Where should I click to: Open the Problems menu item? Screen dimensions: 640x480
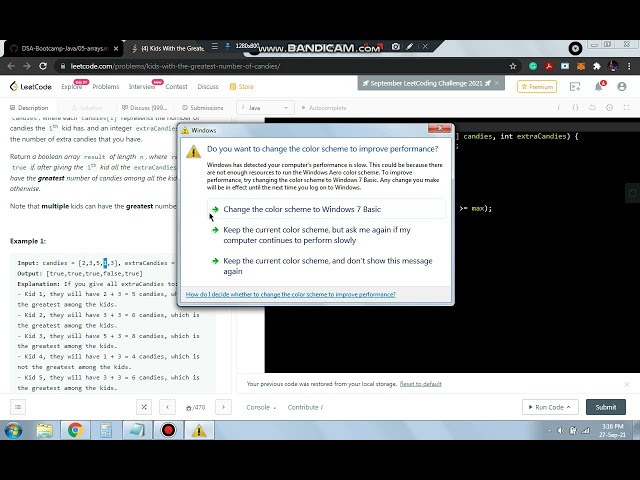(106, 87)
